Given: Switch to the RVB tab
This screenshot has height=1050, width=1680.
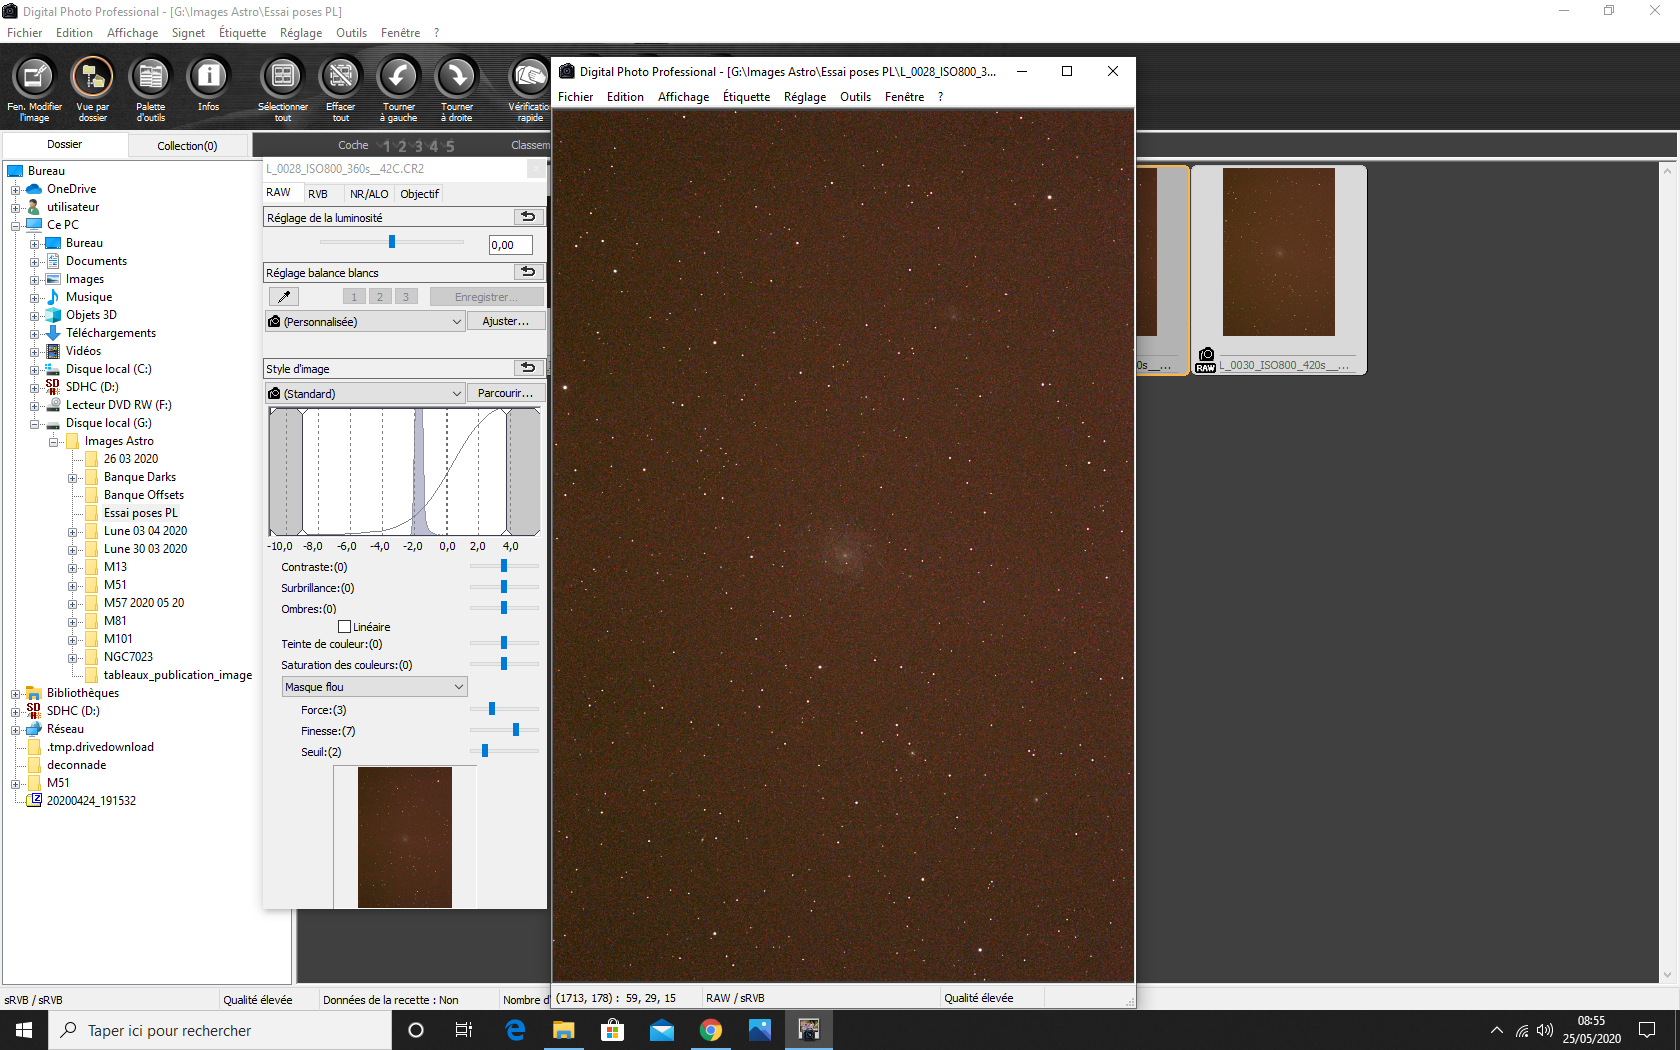Looking at the screenshot, I should pos(318,194).
